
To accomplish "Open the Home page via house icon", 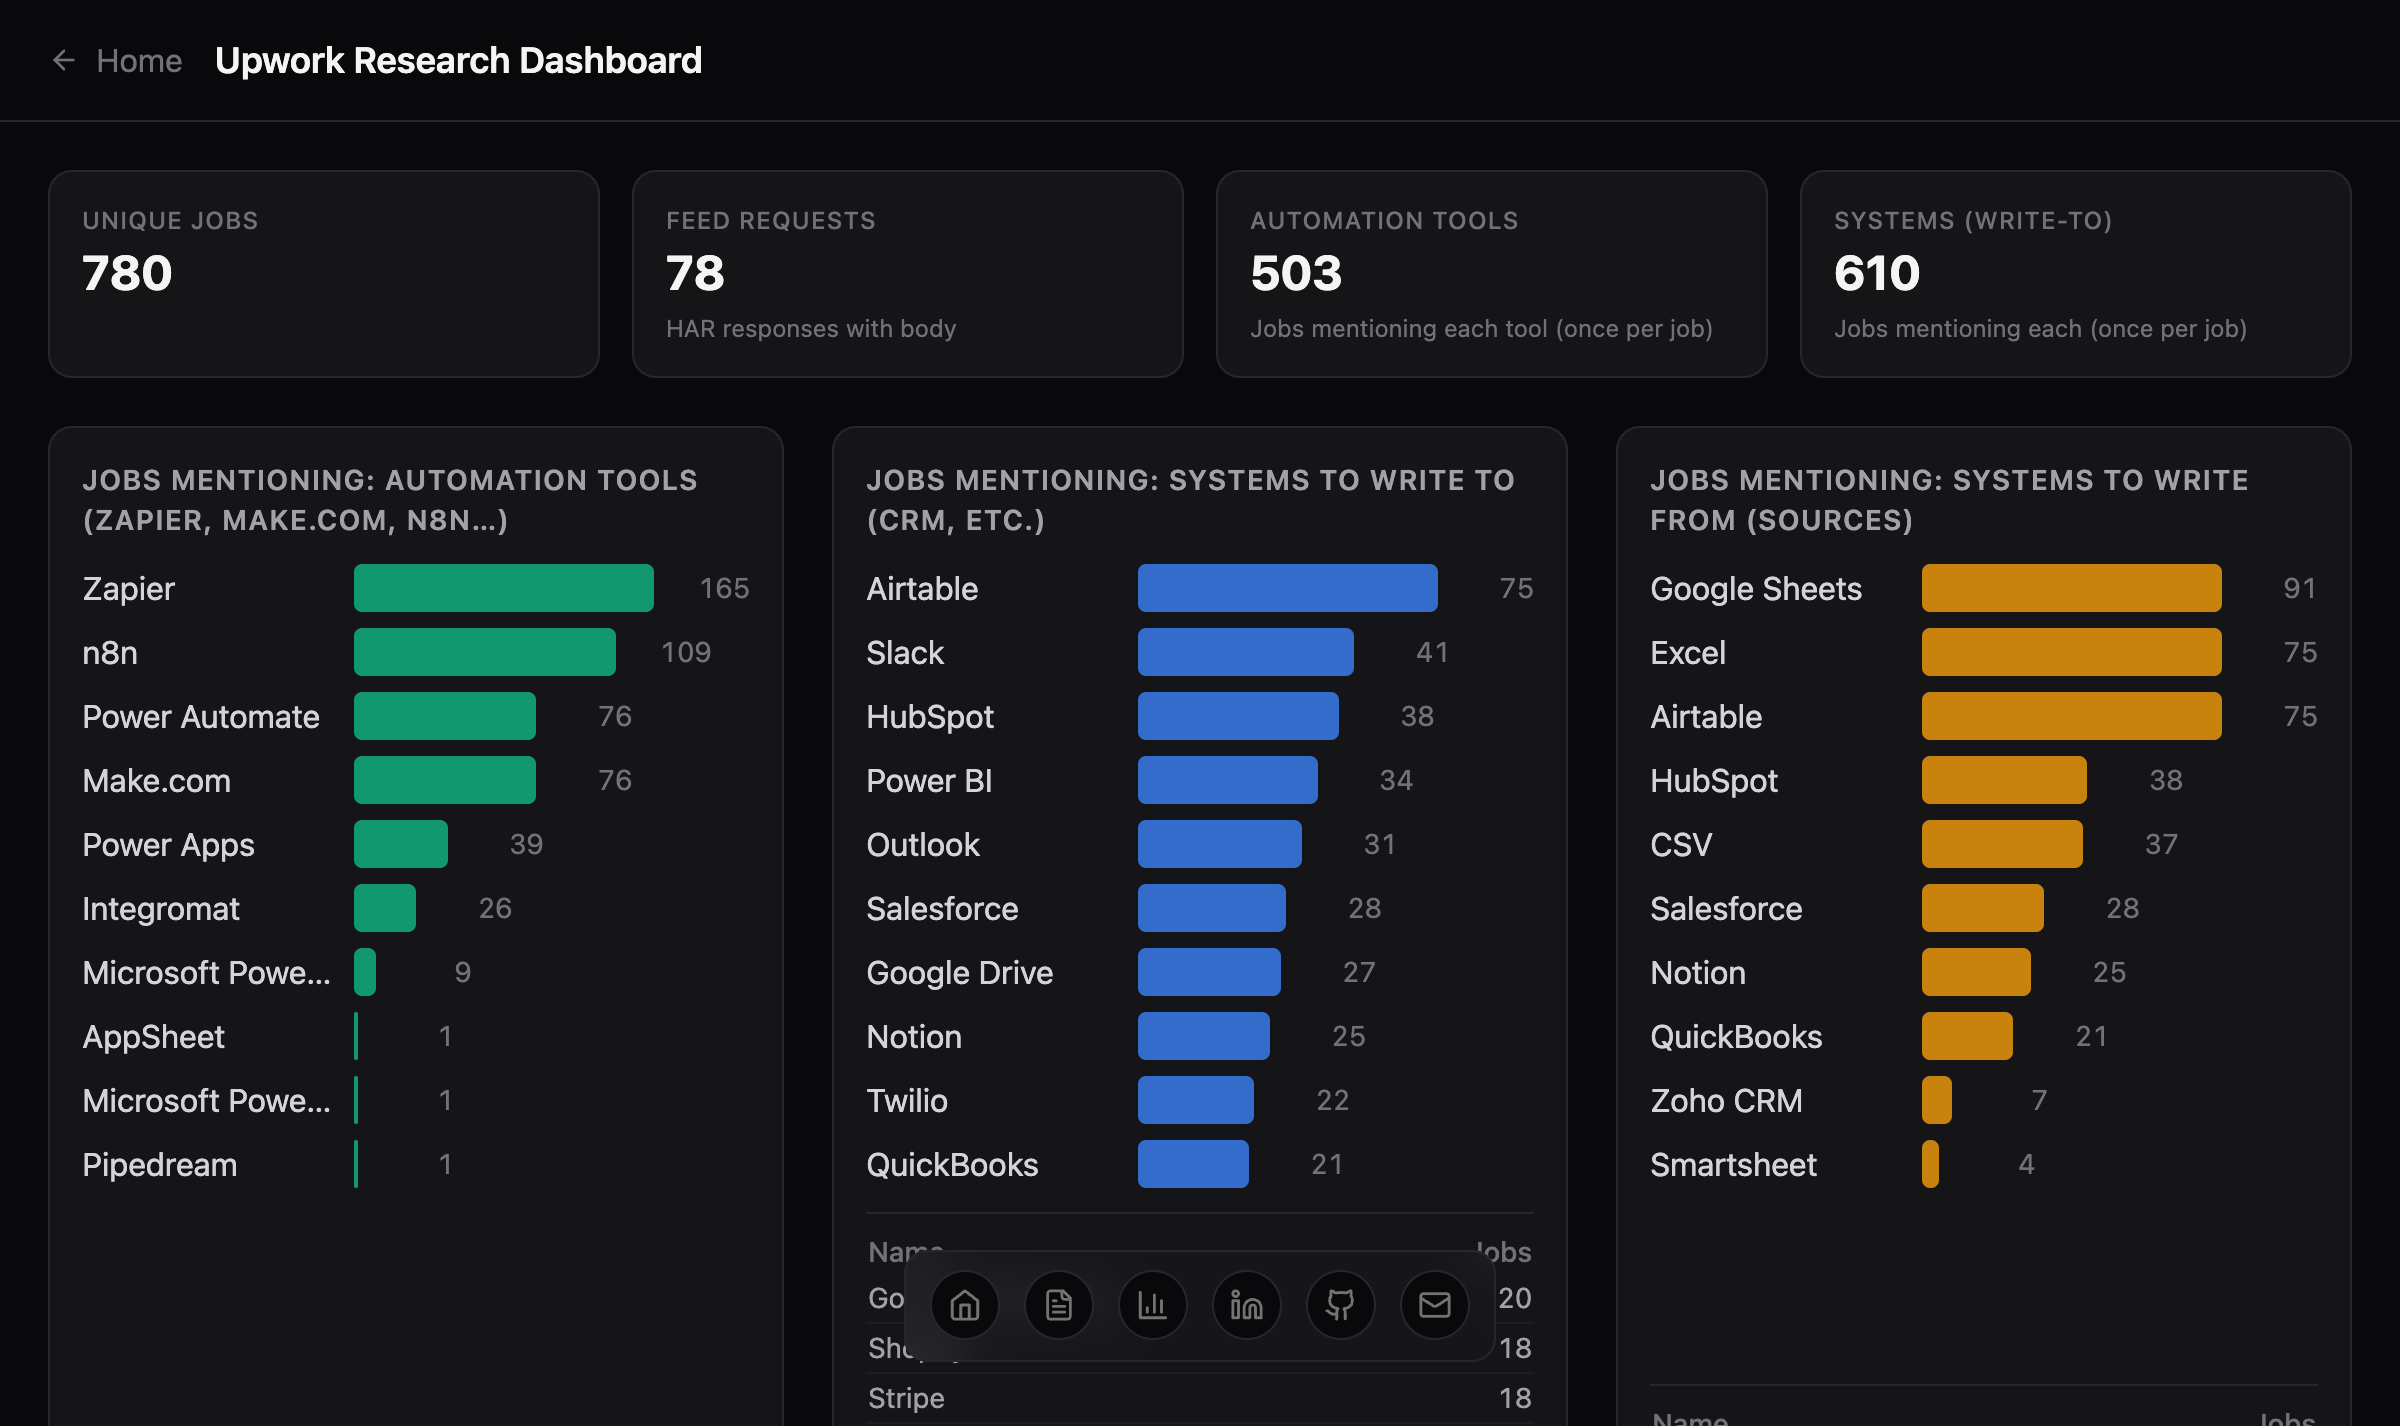I will pyautogui.click(x=963, y=1305).
